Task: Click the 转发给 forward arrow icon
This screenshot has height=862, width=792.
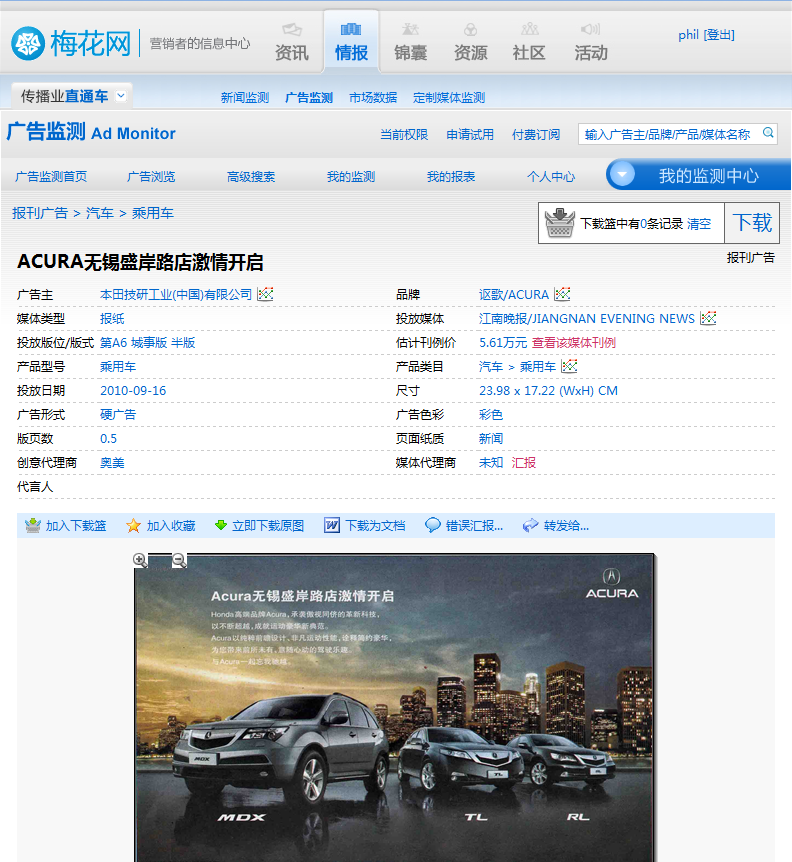Action: pos(530,526)
